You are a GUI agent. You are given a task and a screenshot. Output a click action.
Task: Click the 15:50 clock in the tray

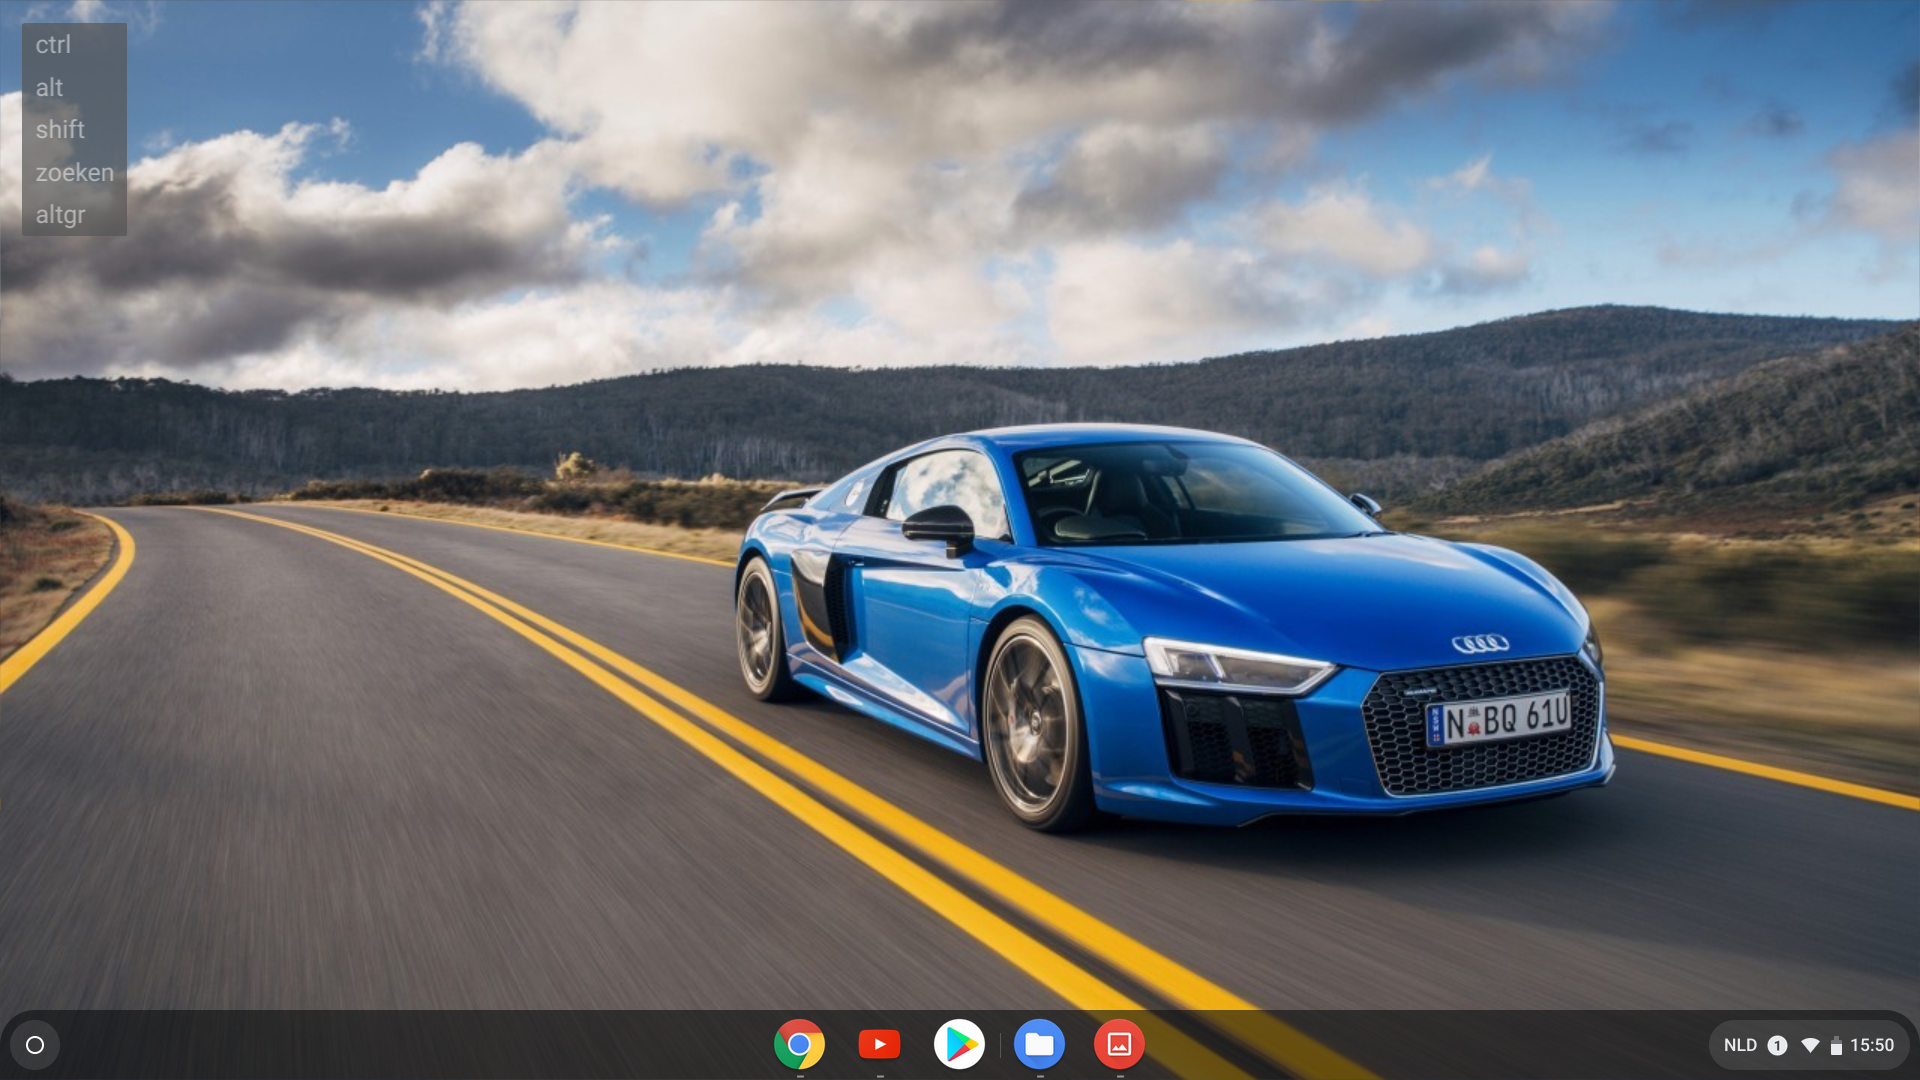coord(1872,1045)
